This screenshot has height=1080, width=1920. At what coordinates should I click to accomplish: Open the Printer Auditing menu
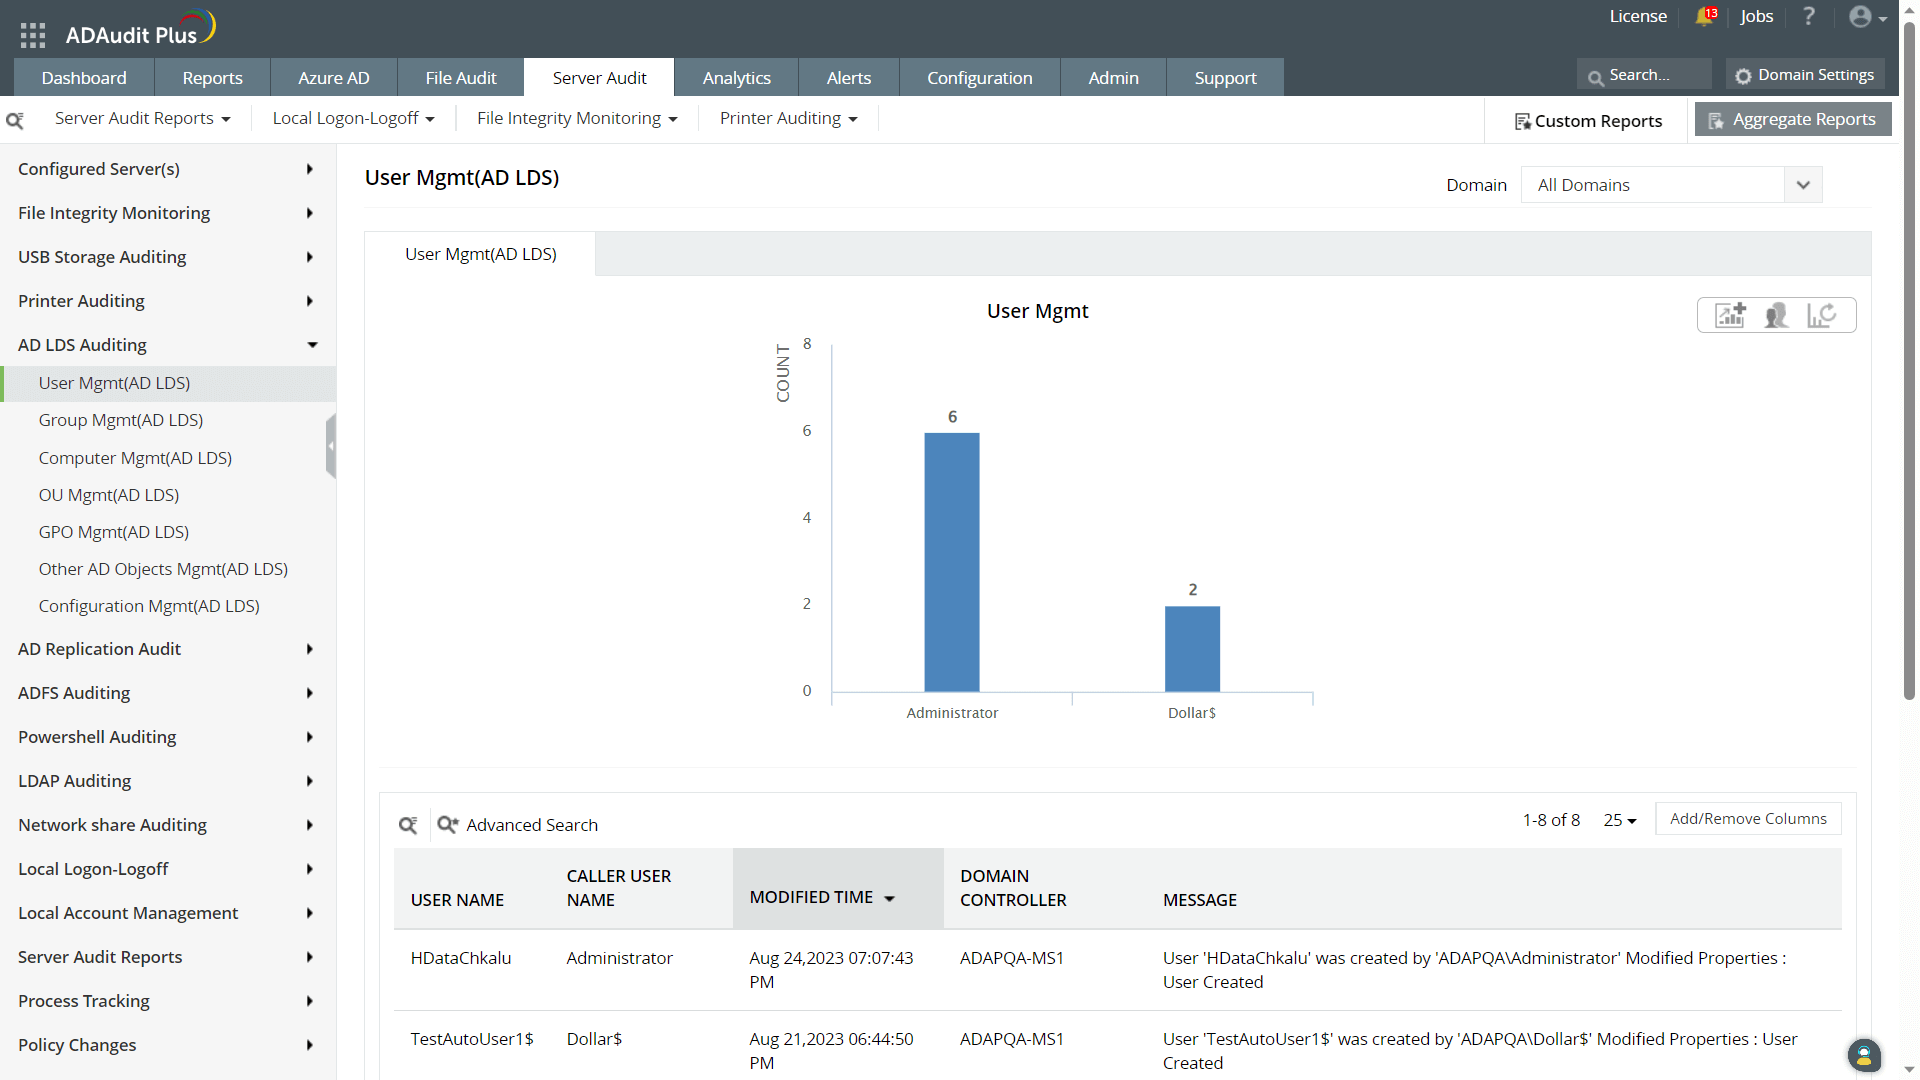point(788,118)
